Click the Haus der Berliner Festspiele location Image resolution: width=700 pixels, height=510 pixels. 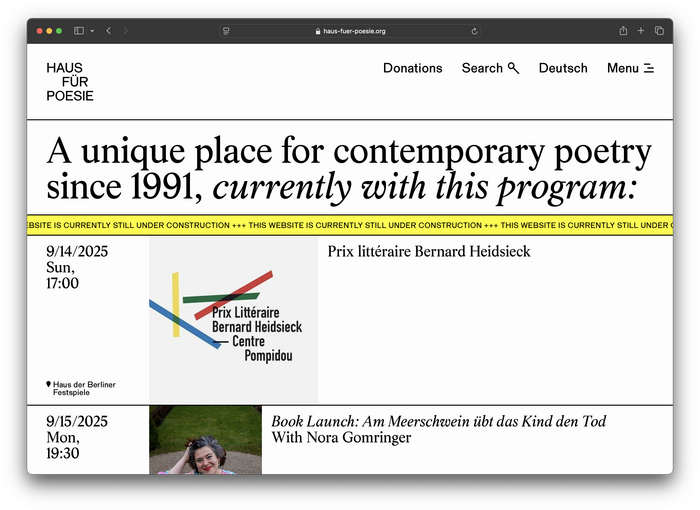pos(84,389)
